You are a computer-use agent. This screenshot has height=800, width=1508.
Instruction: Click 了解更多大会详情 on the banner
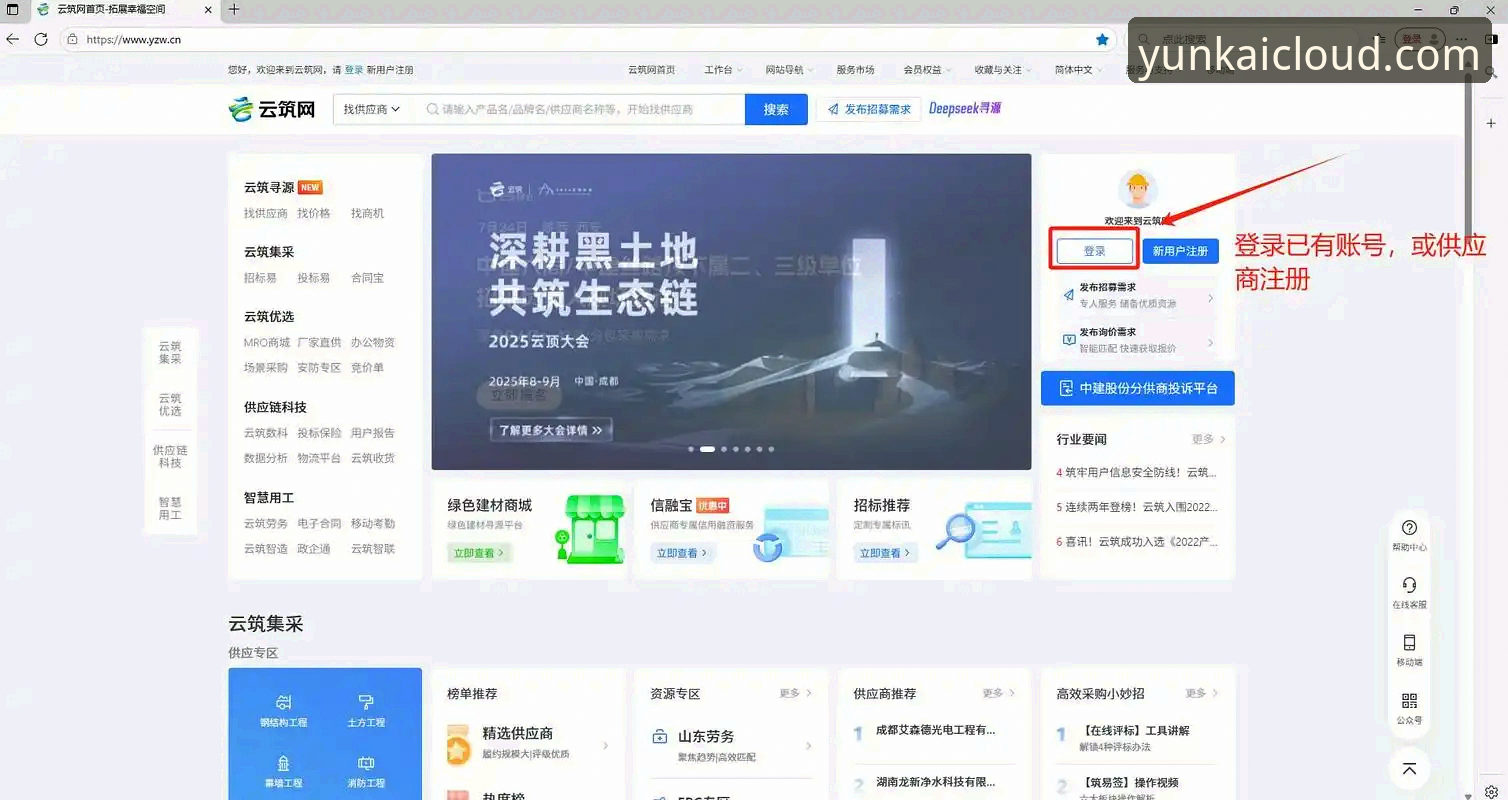[x=552, y=430]
